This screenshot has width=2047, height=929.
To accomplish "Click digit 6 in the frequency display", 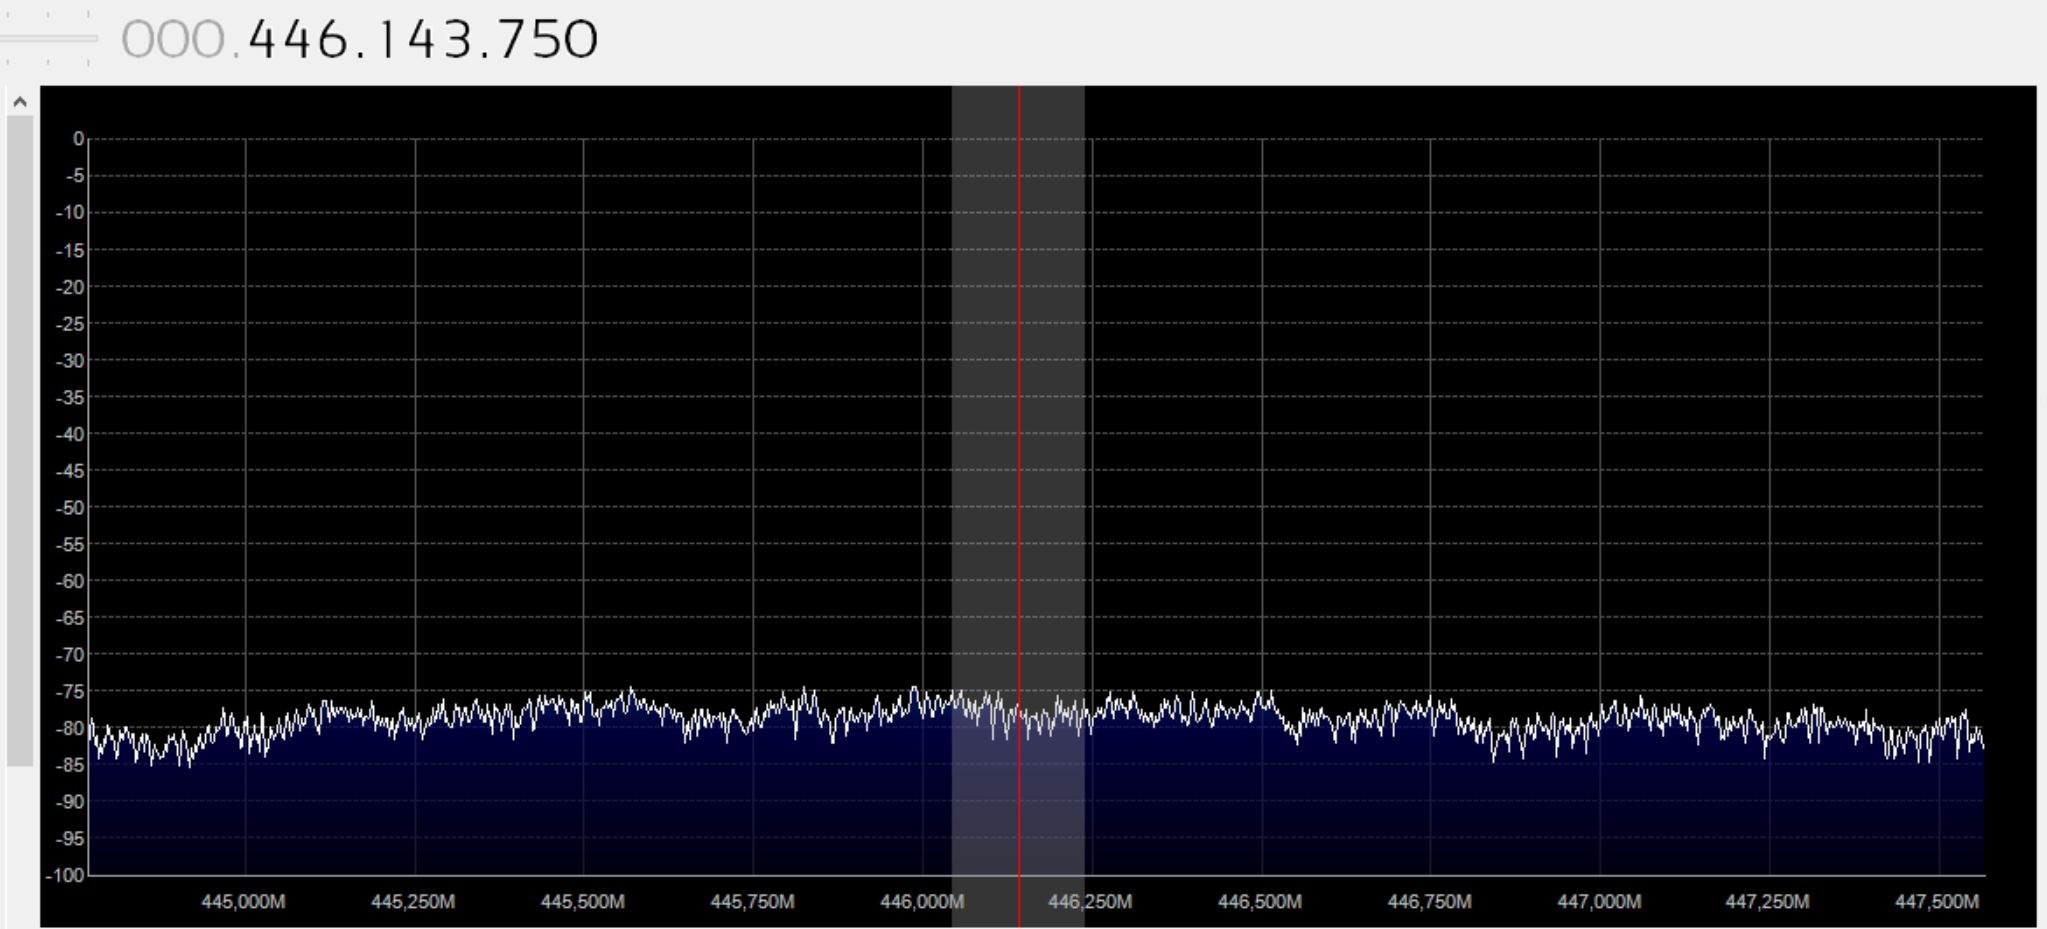I will tap(334, 40).
